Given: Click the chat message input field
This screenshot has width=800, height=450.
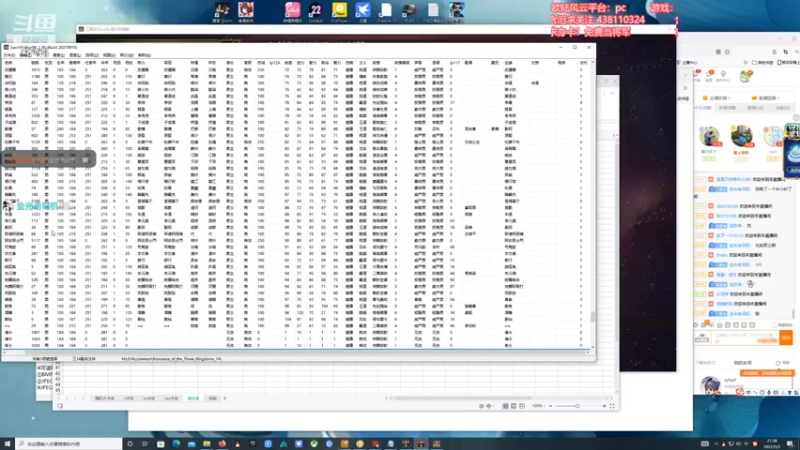Looking at the screenshot, I should pyautogui.click(x=744, y=337).
